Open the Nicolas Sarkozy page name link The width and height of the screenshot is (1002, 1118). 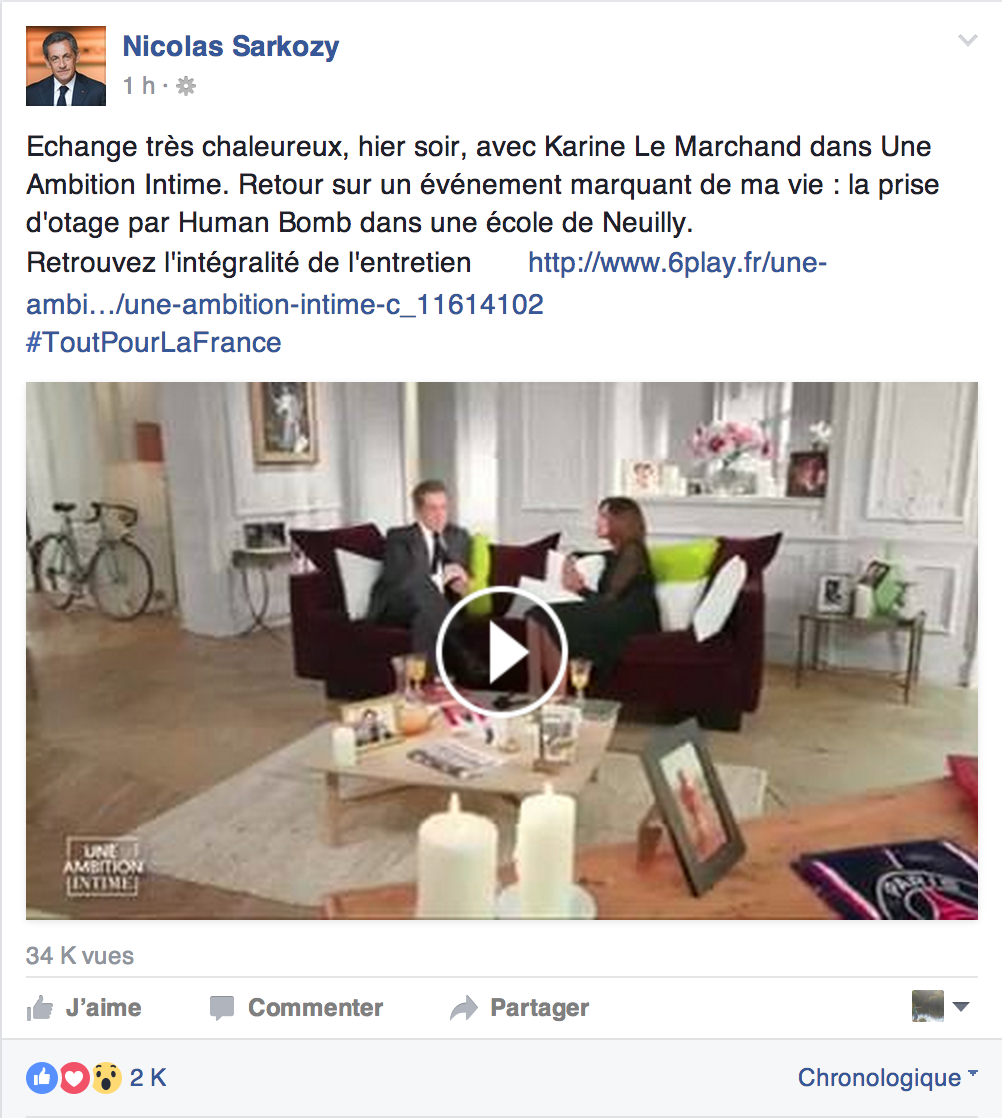(x=230, y=46)
